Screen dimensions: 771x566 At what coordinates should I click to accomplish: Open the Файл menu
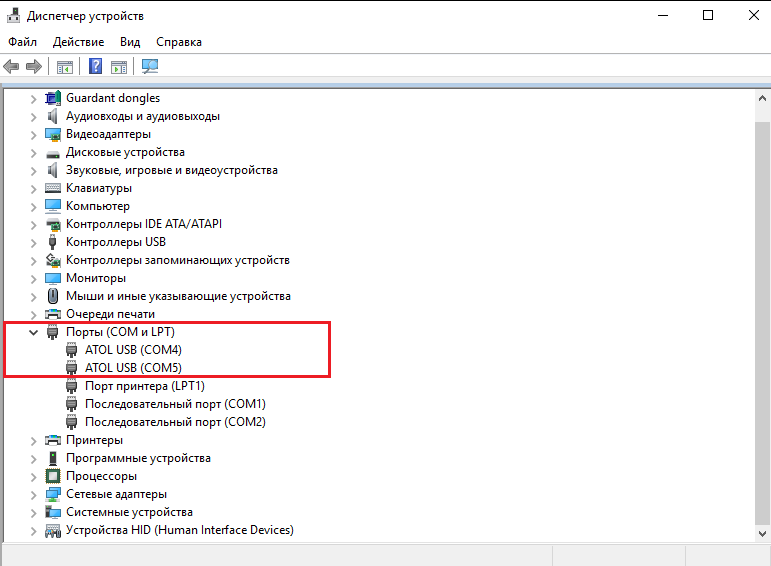pyautogui.click(x=22, y=42)
